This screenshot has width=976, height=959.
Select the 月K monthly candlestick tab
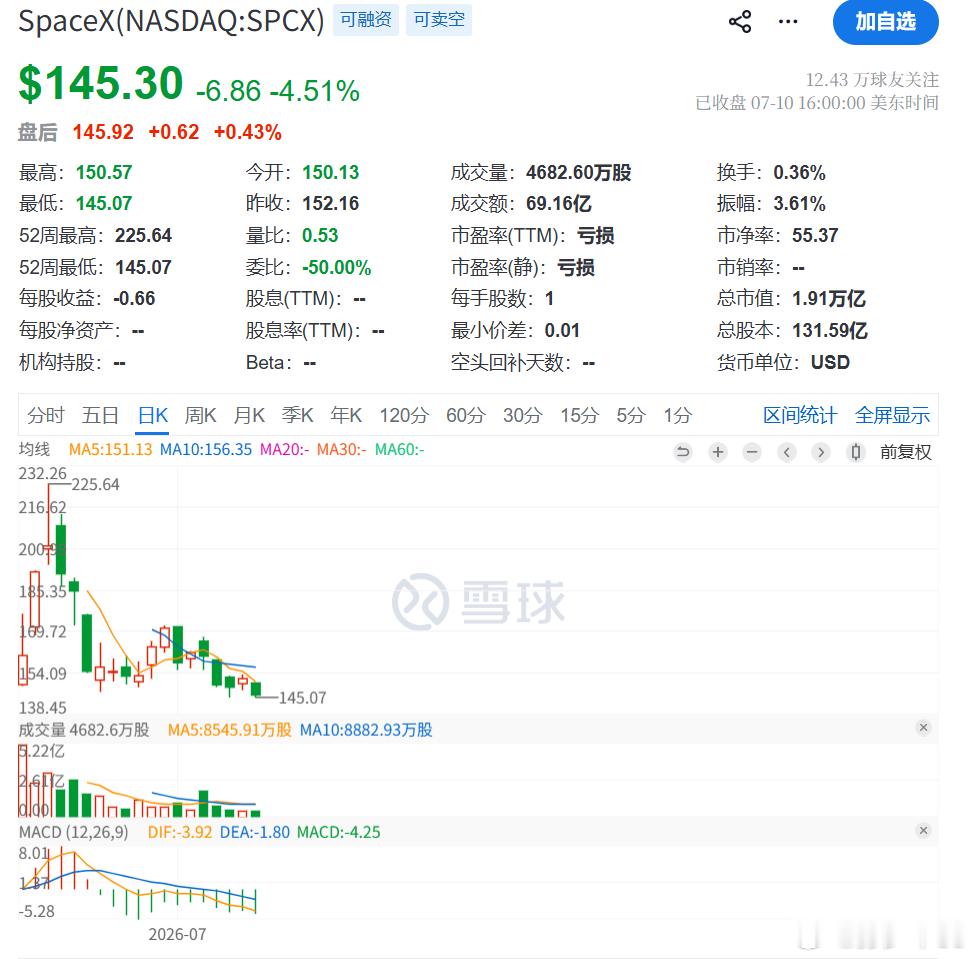point(249,415)
